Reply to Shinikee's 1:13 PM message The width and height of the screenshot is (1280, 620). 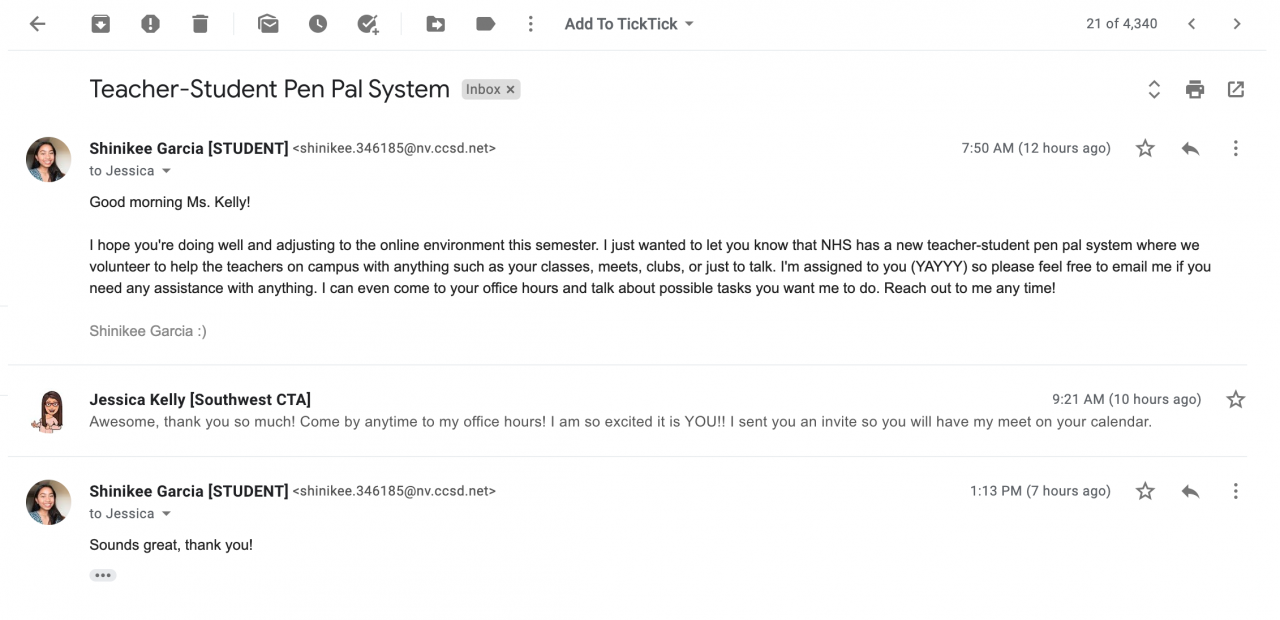(1190, 491)
